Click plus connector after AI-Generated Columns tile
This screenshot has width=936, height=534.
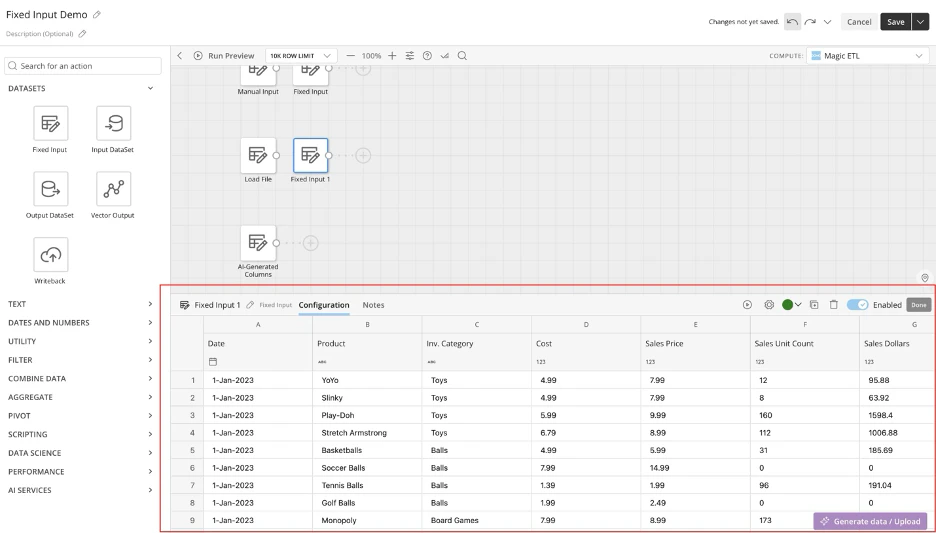pyautogui.click(x=310, y=243)
